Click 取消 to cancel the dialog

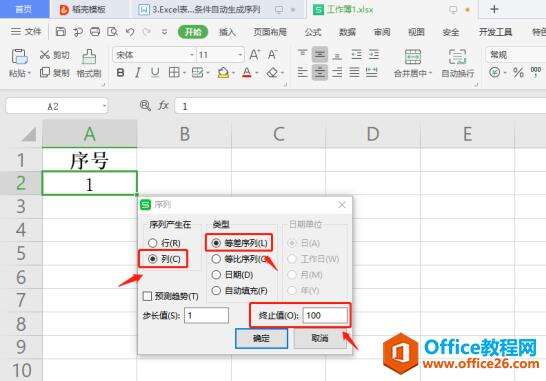[320, 338]
